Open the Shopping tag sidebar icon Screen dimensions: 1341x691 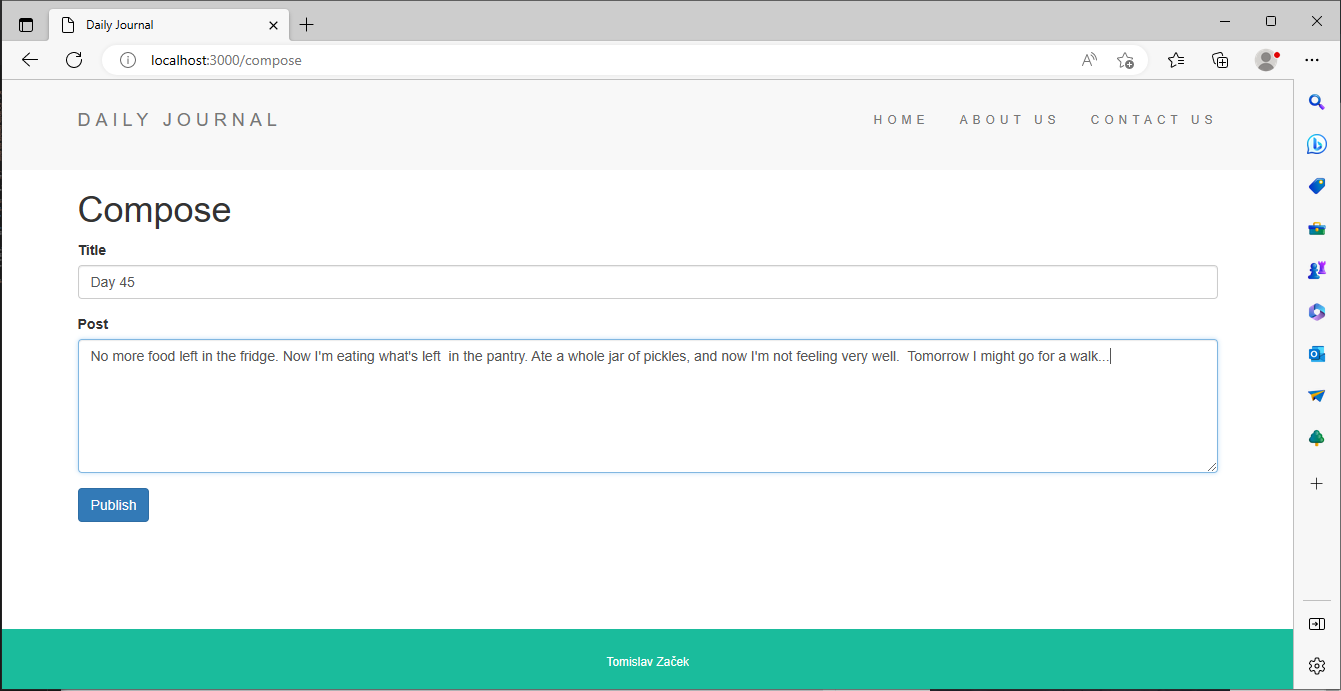(1316, 186)
